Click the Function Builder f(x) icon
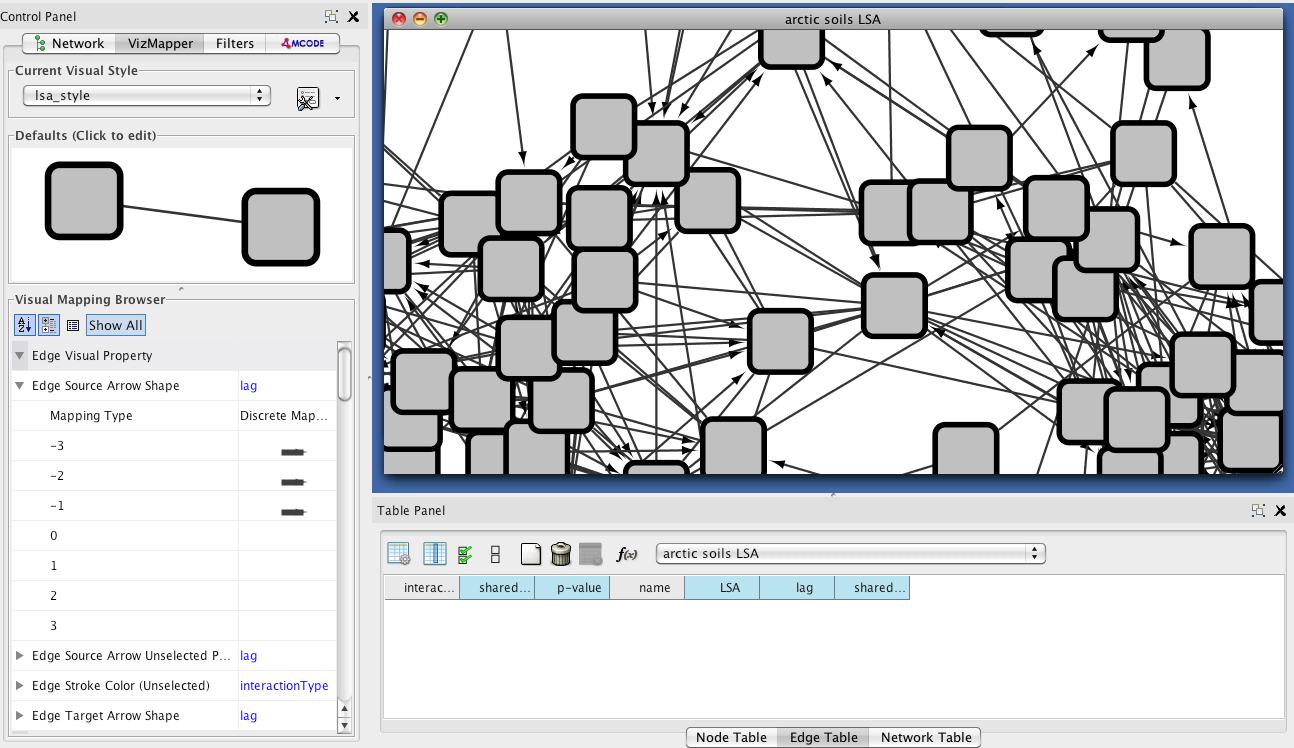 [x=627, y=554]
